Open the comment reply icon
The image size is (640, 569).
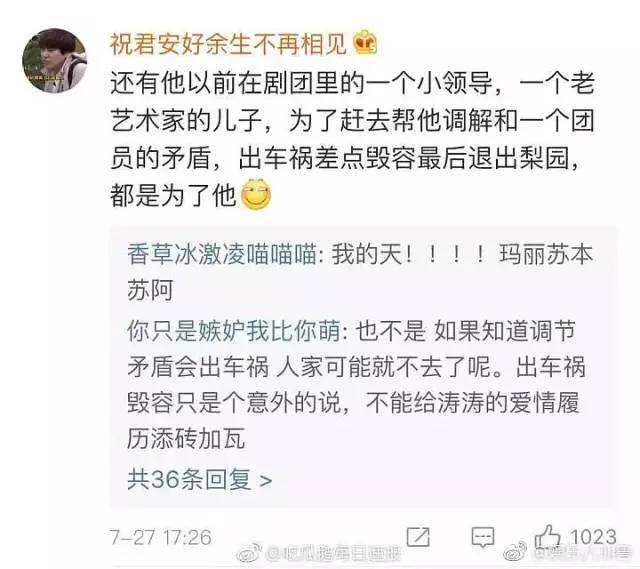[483, 537]
